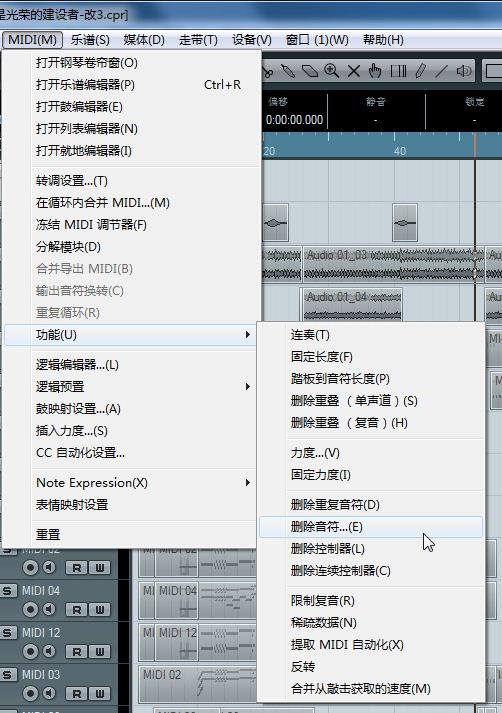The width and height of the screenshot is (502, 713).
Task: Select the Time Warp tool
Action: pos(398,71)
